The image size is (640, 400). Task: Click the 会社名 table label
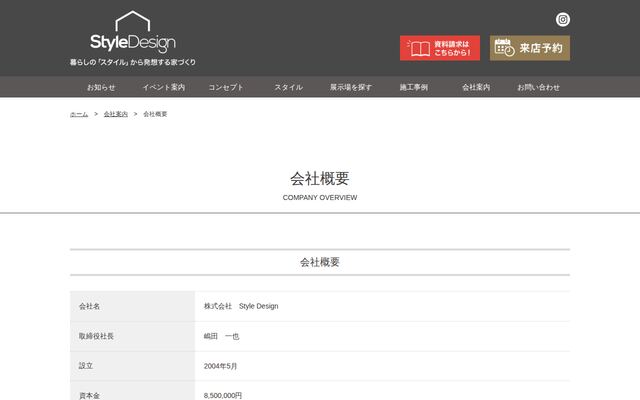point(89,306)
